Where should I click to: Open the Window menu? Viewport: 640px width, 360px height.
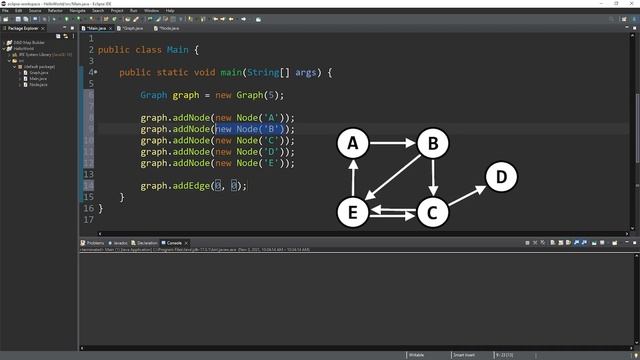pos(151,11)
